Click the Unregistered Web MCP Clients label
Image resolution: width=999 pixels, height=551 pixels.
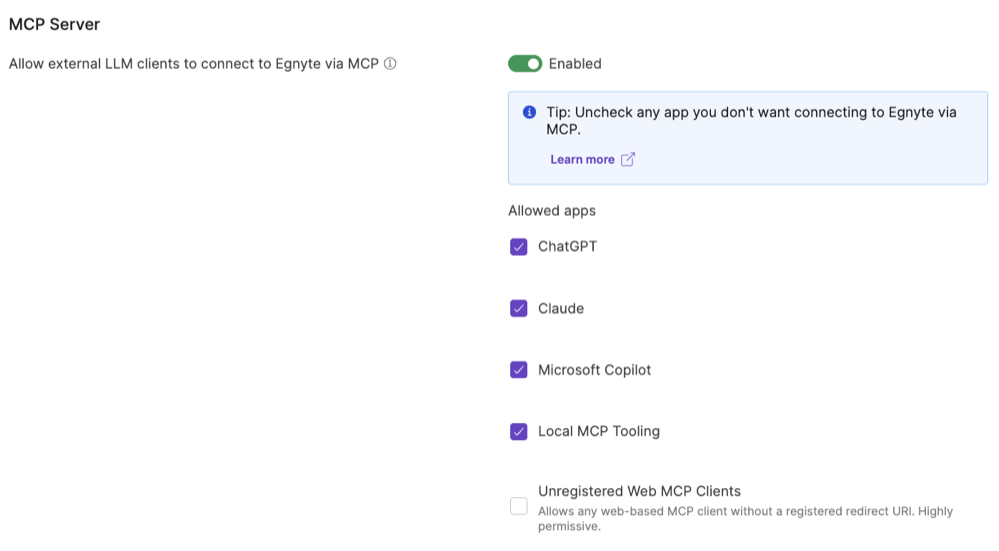click(639, 491)
